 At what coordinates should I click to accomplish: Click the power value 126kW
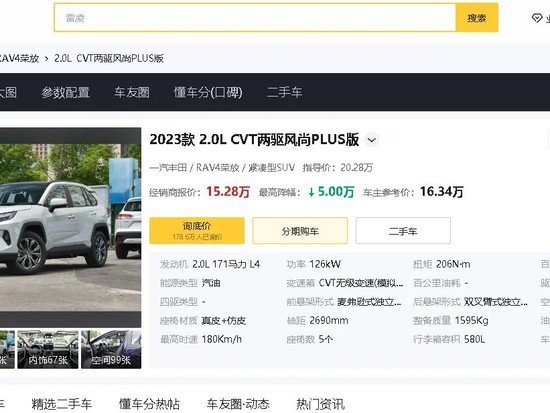coord(325,264)
